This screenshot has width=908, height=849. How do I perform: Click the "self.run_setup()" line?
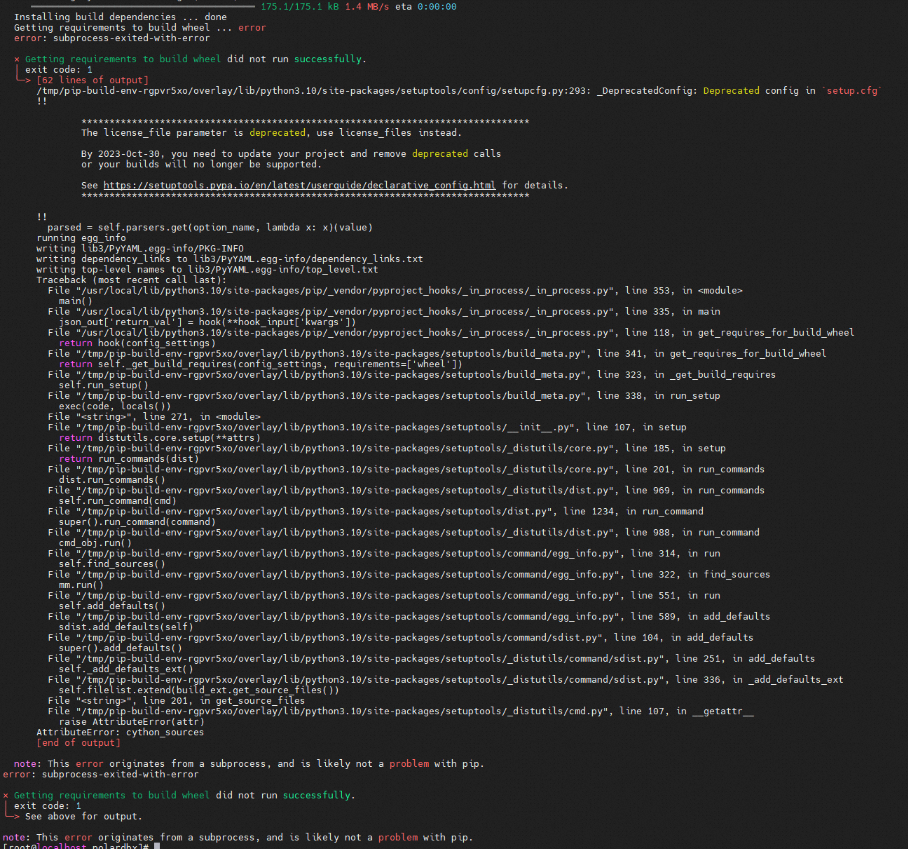103,385
